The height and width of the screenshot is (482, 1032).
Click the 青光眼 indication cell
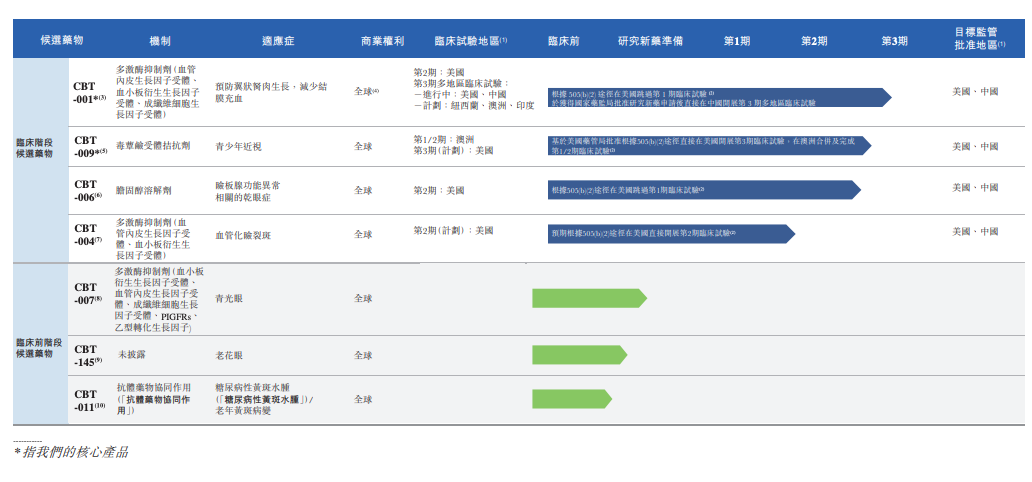[229, 298]
